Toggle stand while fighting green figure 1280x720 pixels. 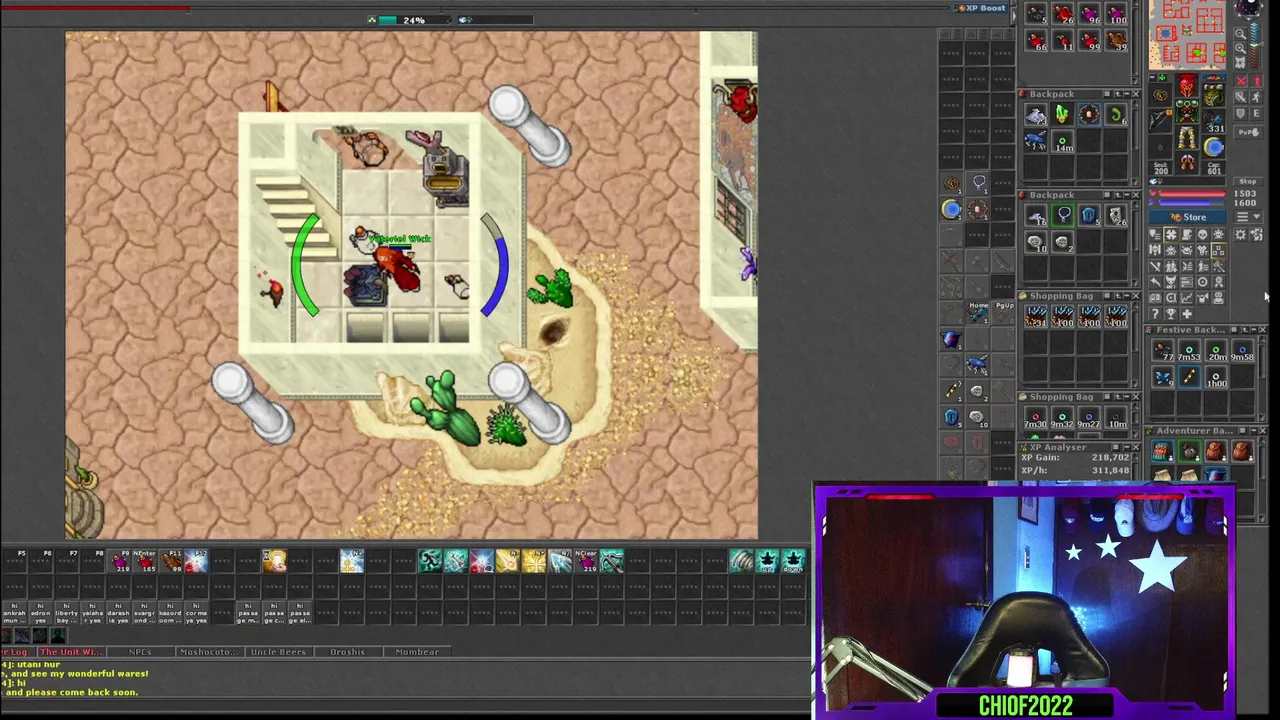pyautogui.click(x=1257, y=98)
